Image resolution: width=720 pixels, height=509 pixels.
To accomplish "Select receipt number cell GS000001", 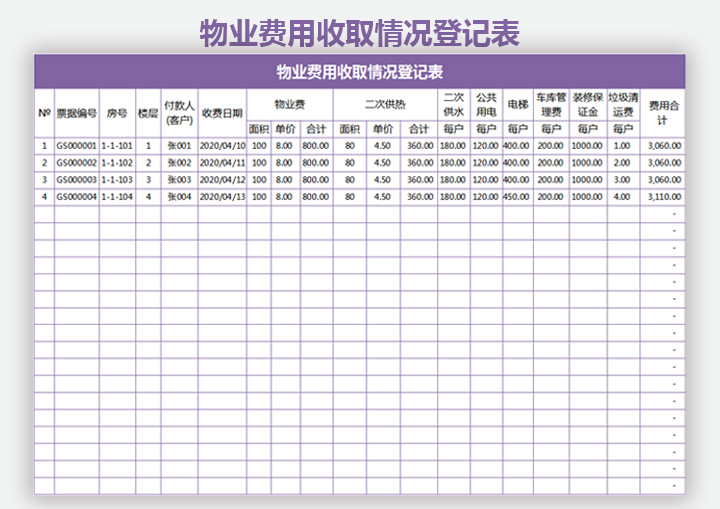I will coord(77,146).
